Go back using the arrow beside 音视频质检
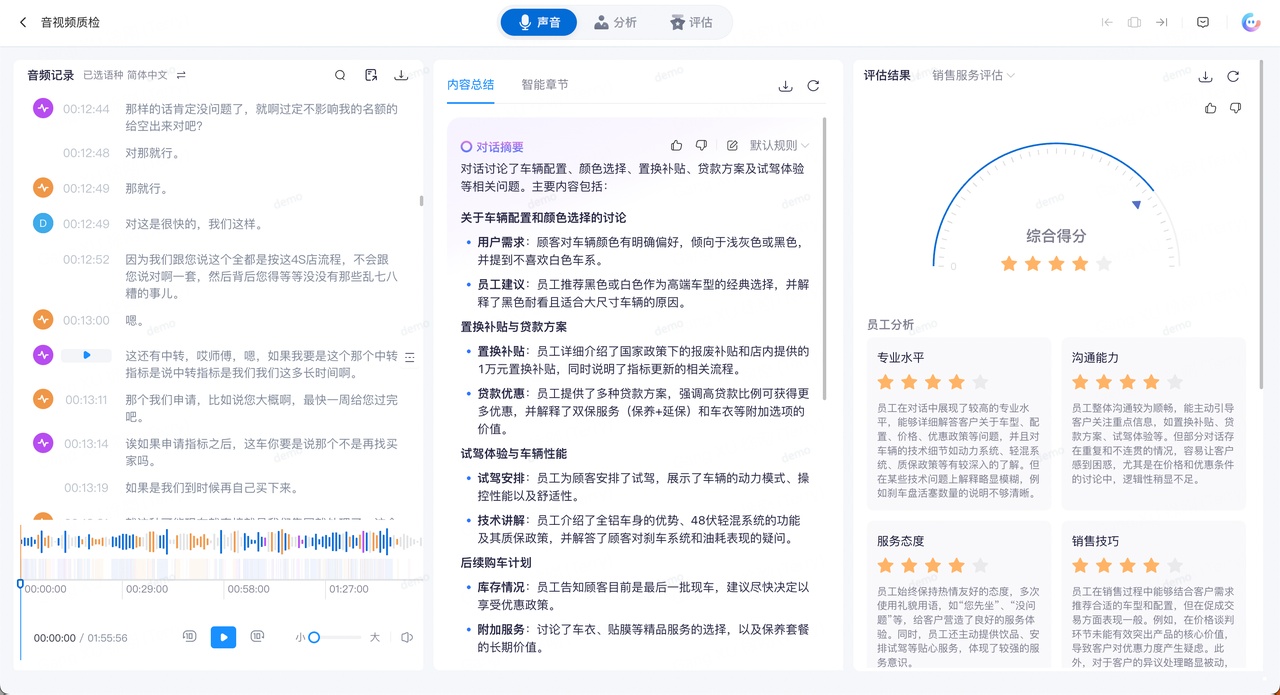 pos(23,22)
